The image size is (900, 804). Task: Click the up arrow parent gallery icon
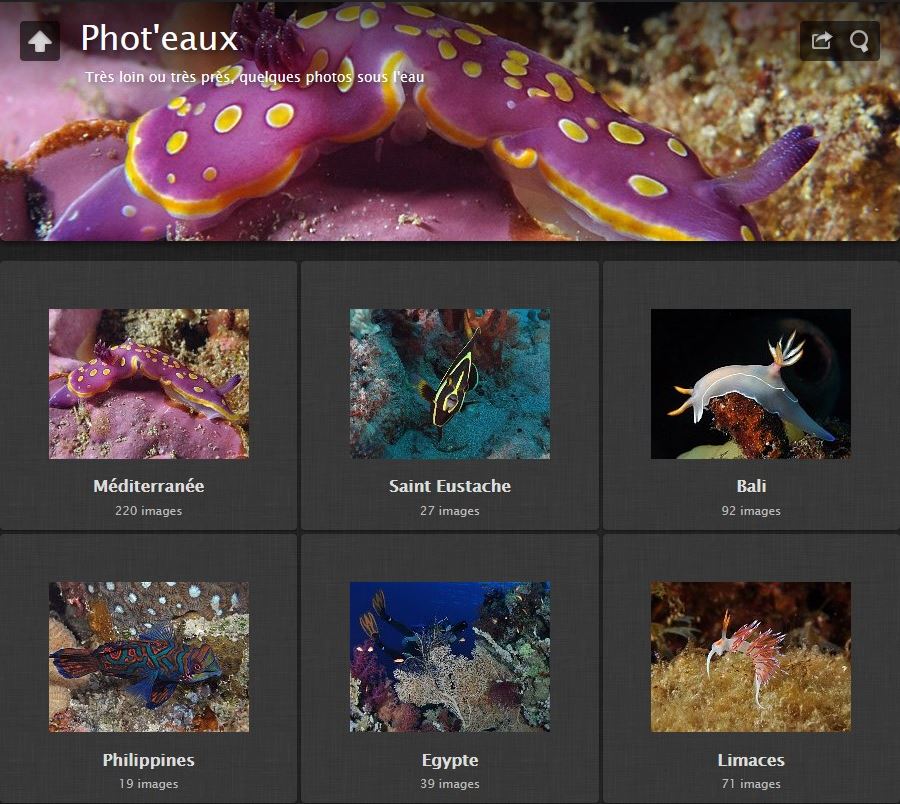(40, 41)
